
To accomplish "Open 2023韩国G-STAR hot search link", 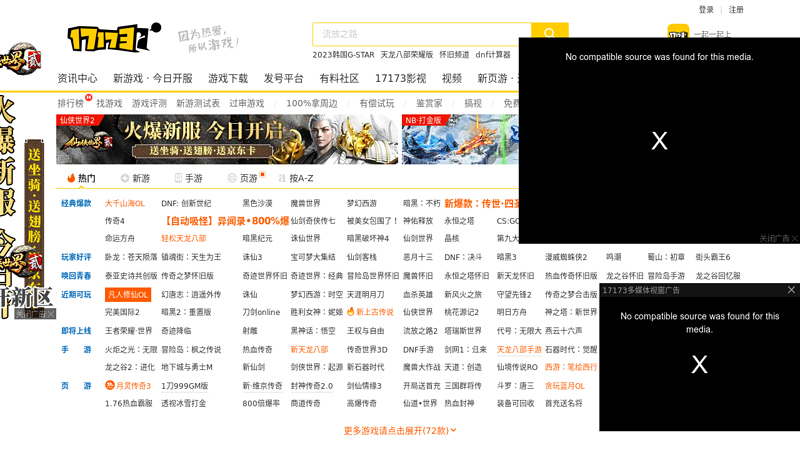I will [343, 55].
